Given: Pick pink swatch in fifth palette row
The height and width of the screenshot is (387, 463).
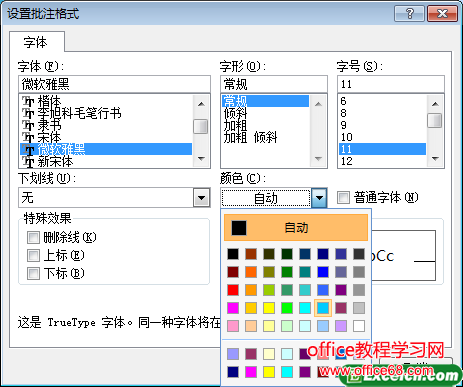Looking at the screenshot, I should click(233, 326).
